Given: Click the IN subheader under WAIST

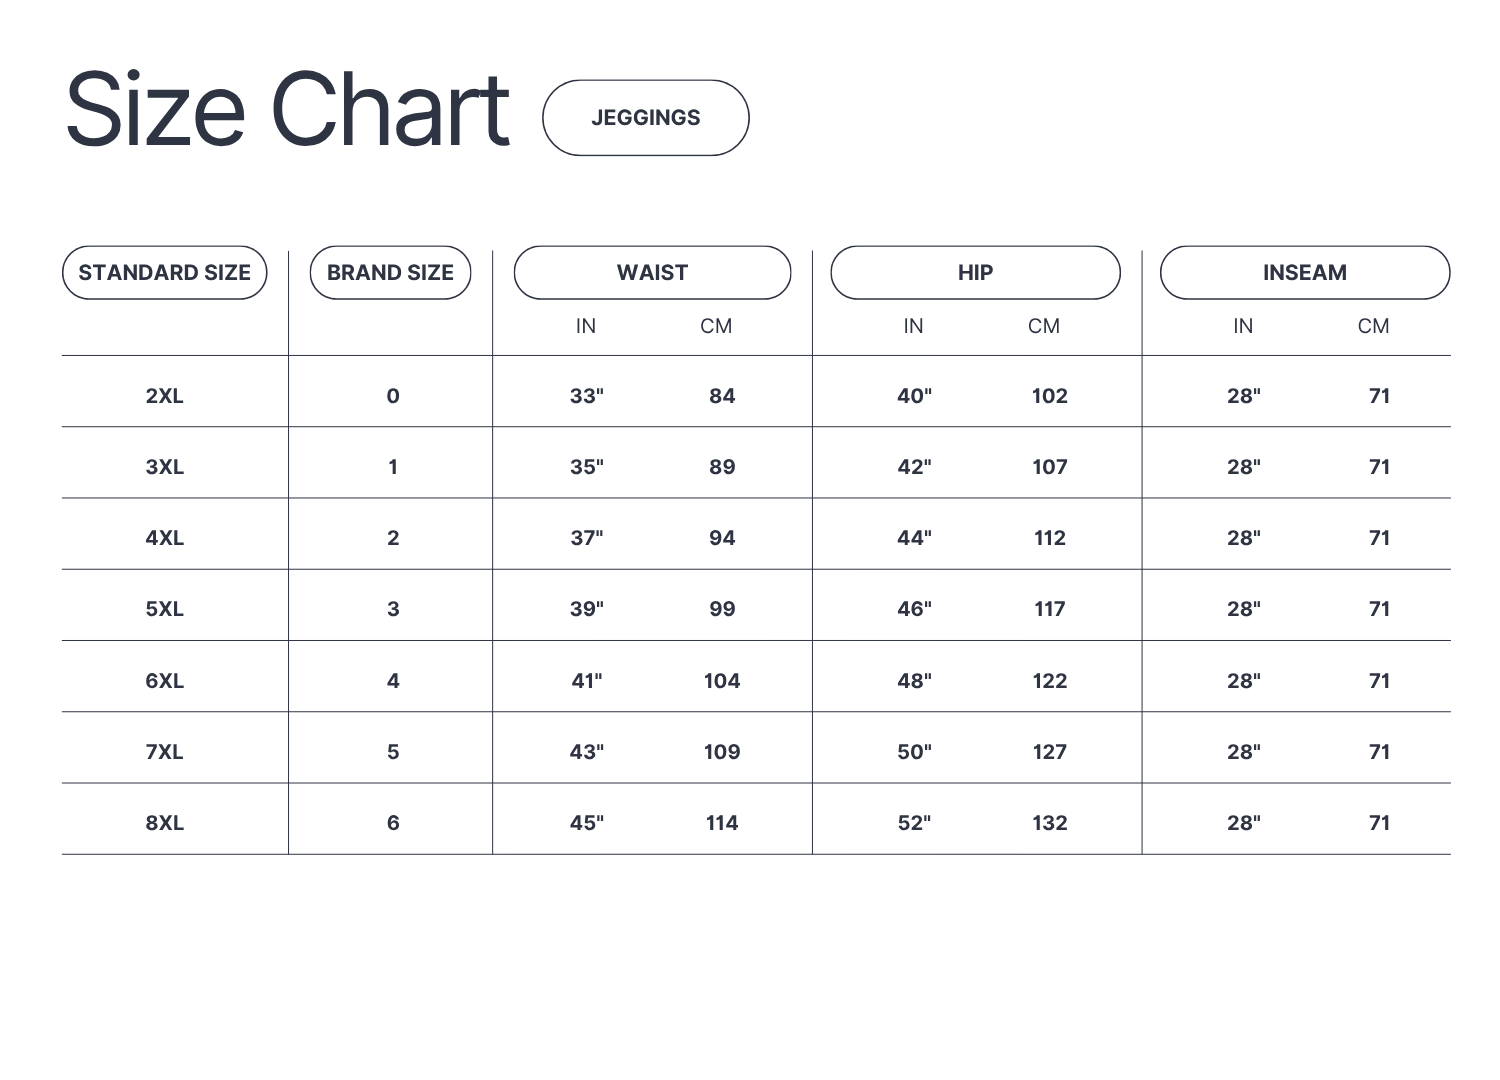Looking at the screenshot, I should [586, 326].
